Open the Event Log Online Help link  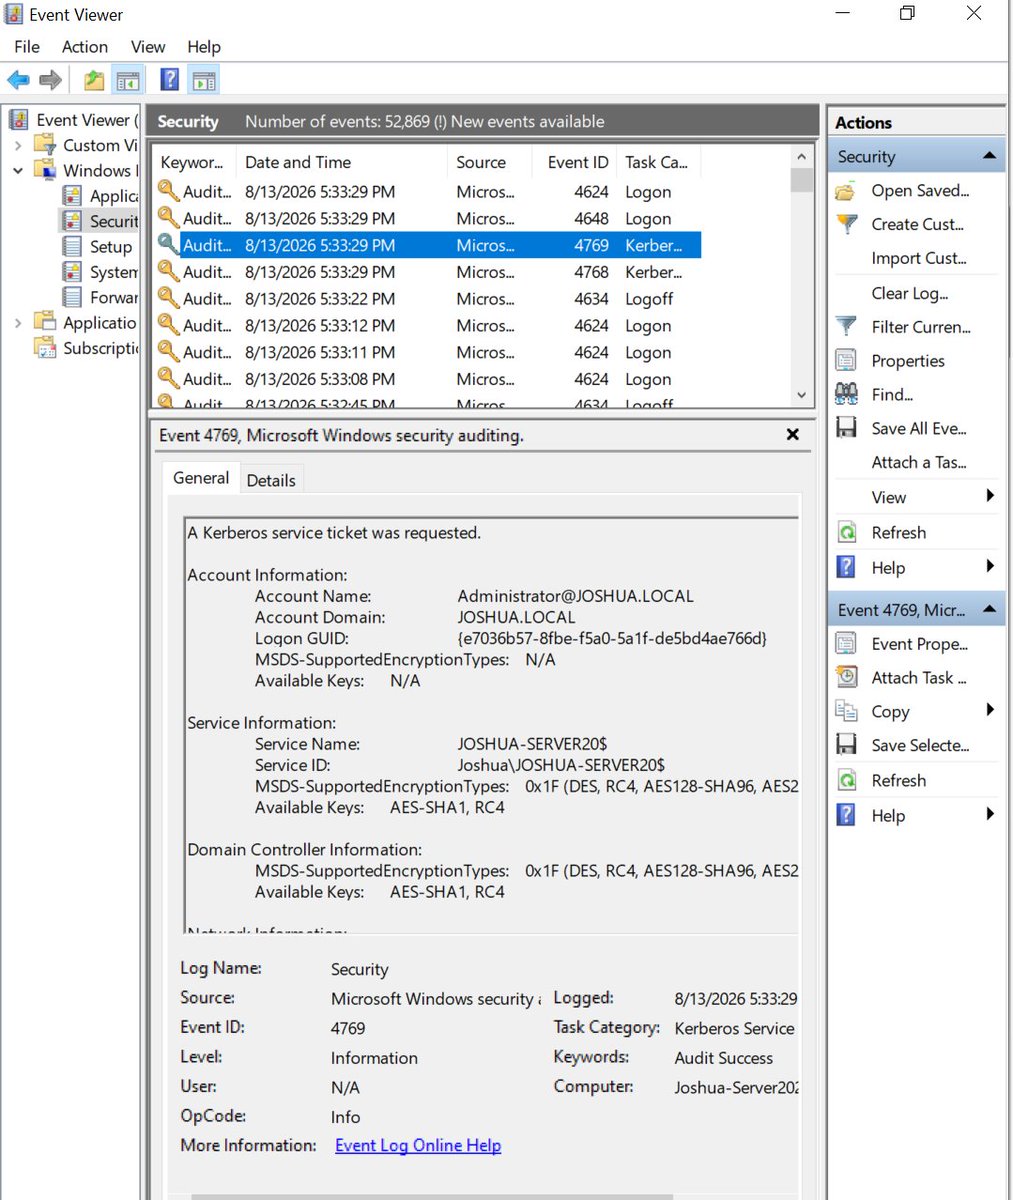pyautogui.click(x=418, y=1145)
